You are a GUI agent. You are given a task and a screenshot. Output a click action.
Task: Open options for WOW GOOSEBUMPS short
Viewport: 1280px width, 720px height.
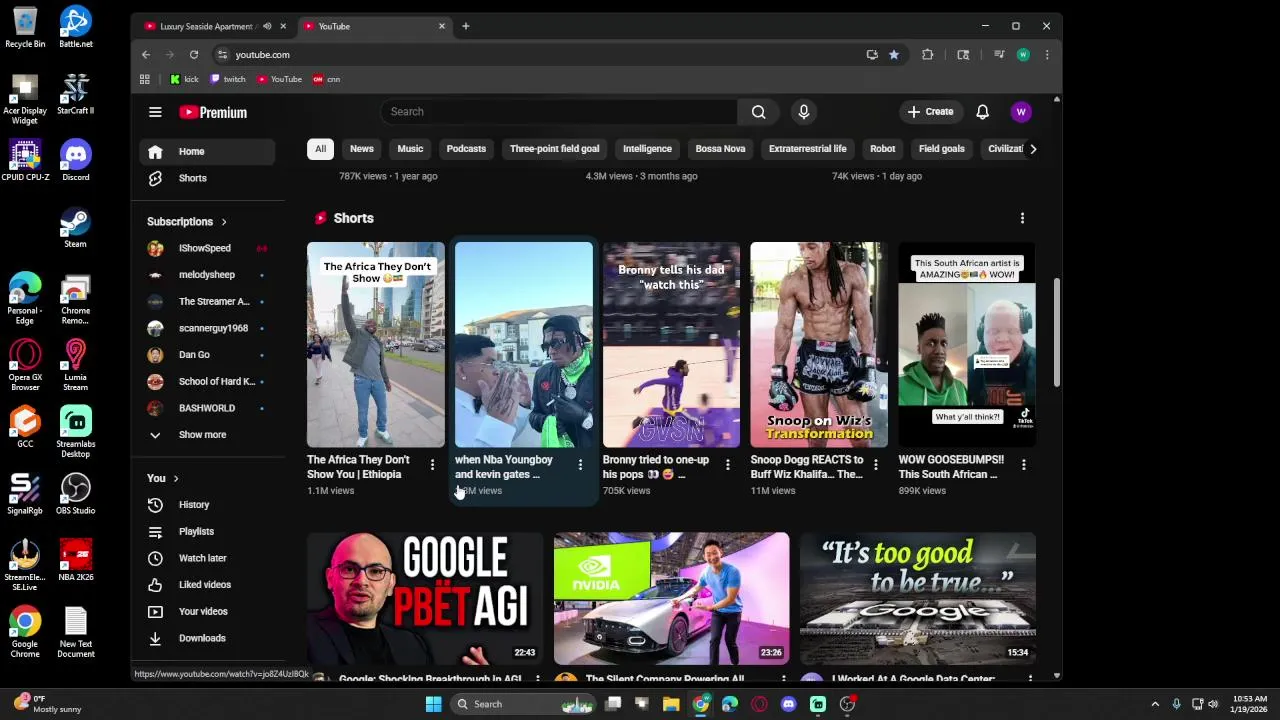tap(1023, 464)
